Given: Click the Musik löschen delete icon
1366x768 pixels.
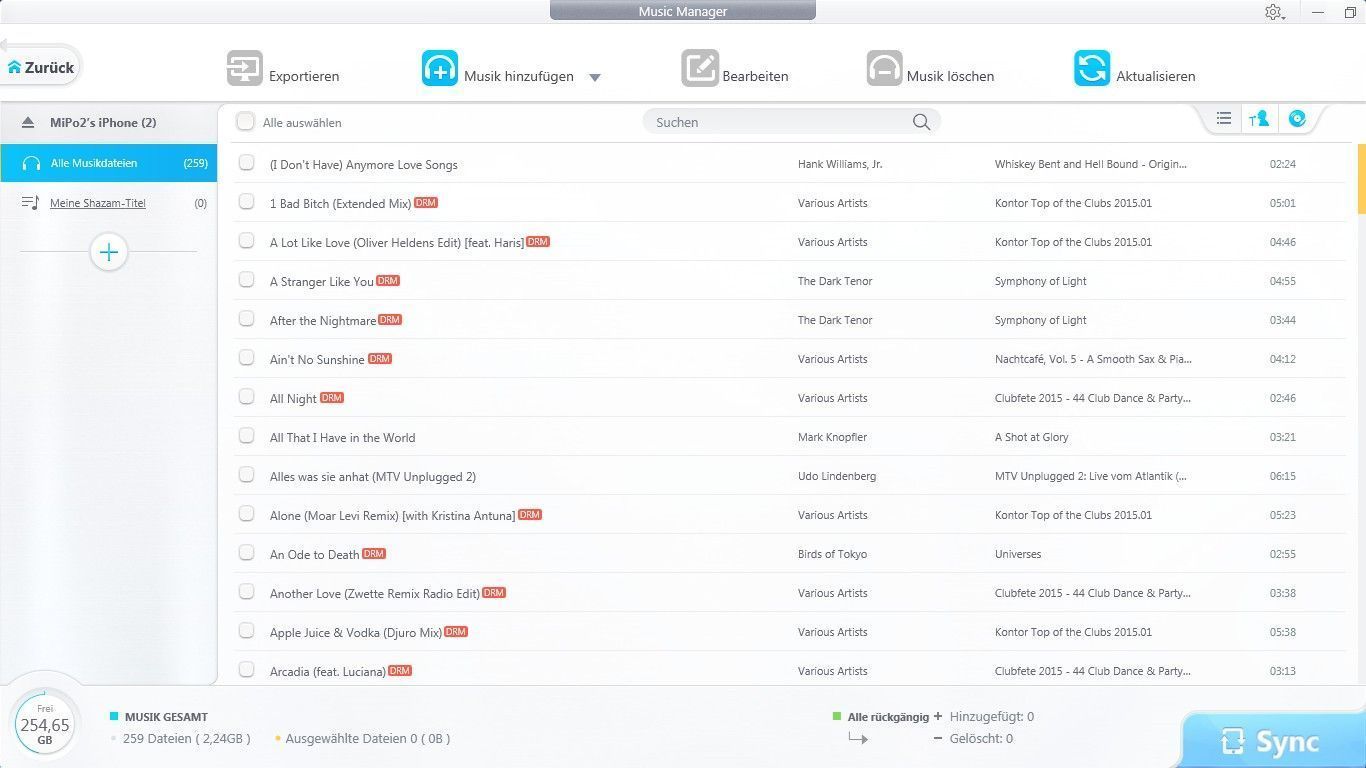Looking at the screenshot, I should (884, 69).
